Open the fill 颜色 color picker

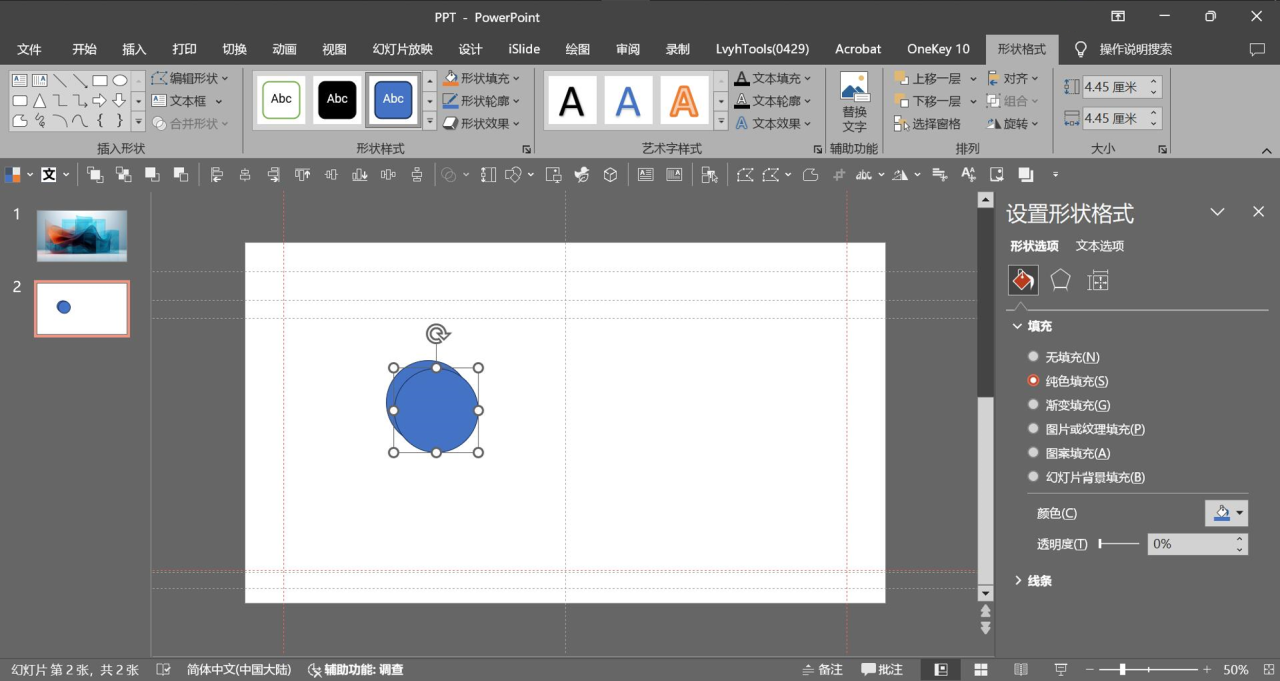coord(1226,513)
